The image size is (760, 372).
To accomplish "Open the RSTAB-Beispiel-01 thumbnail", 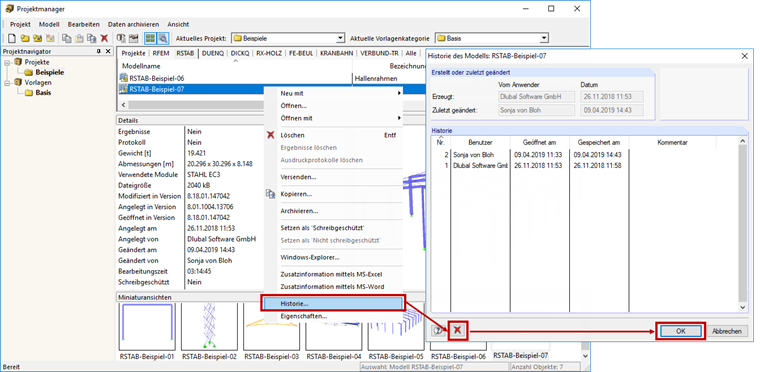I will click(147, 326).
